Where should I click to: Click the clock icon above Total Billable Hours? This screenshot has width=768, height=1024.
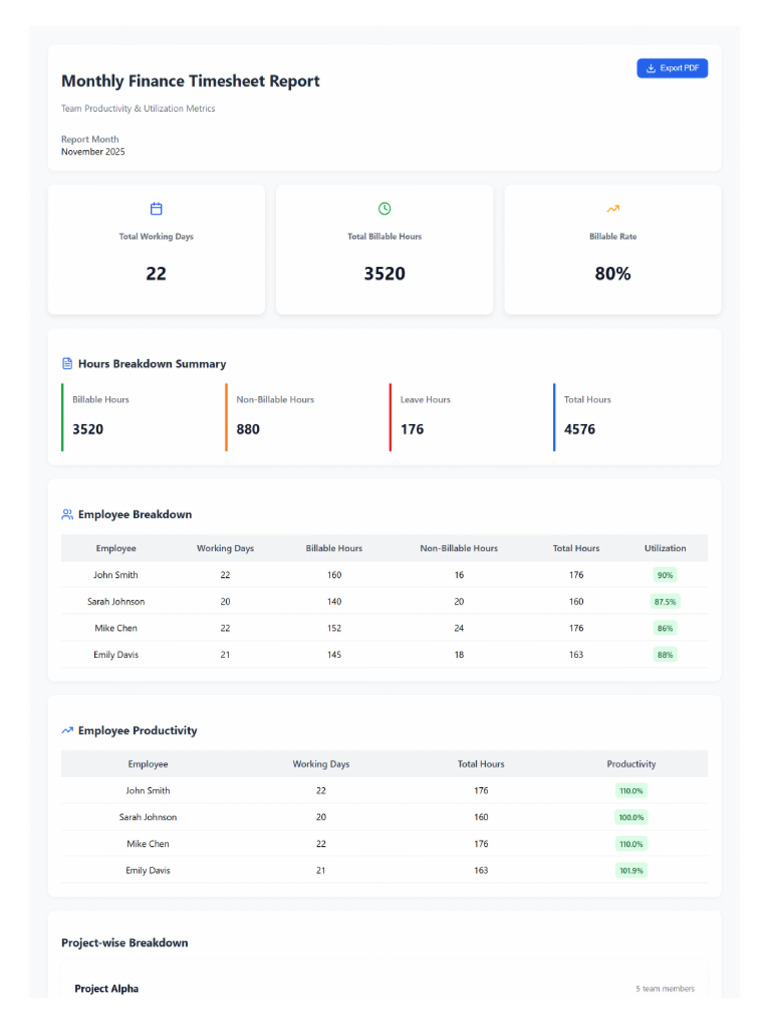[x=384, y=209]
